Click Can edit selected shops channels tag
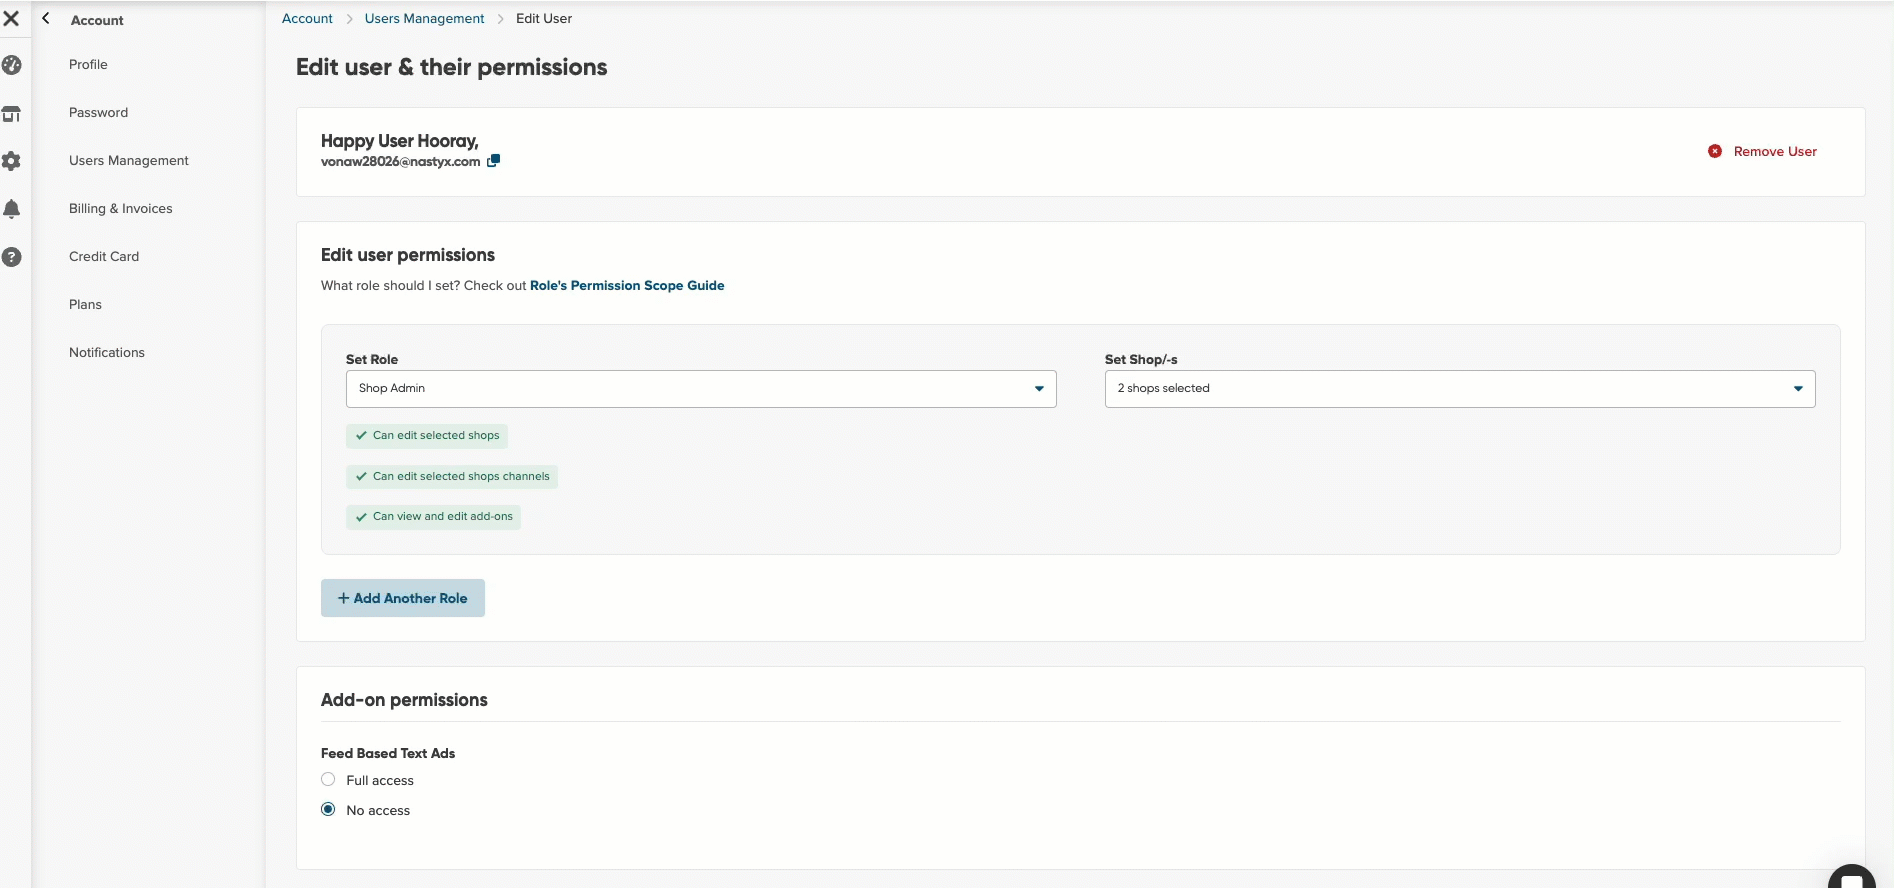 (452, 477)
